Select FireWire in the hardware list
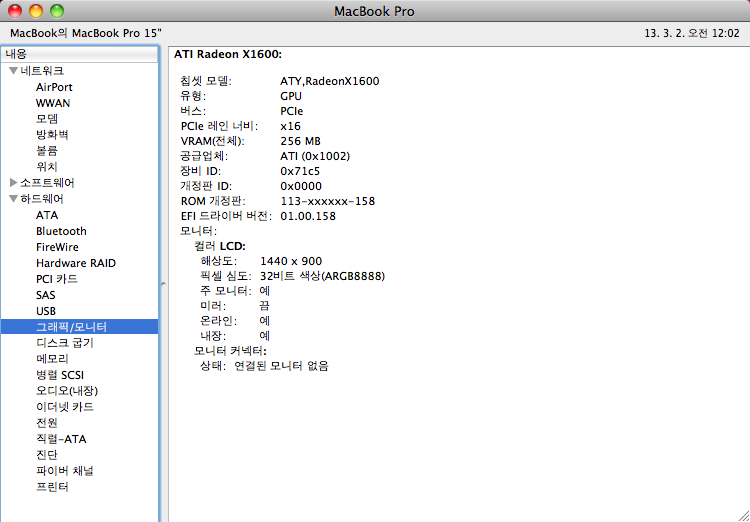750x522 pixels. tap(57, 247)
